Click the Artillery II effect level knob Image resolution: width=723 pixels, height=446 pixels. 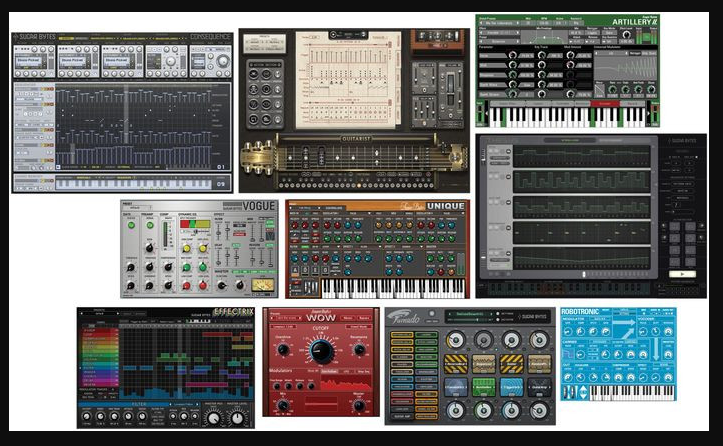(627, 34)
